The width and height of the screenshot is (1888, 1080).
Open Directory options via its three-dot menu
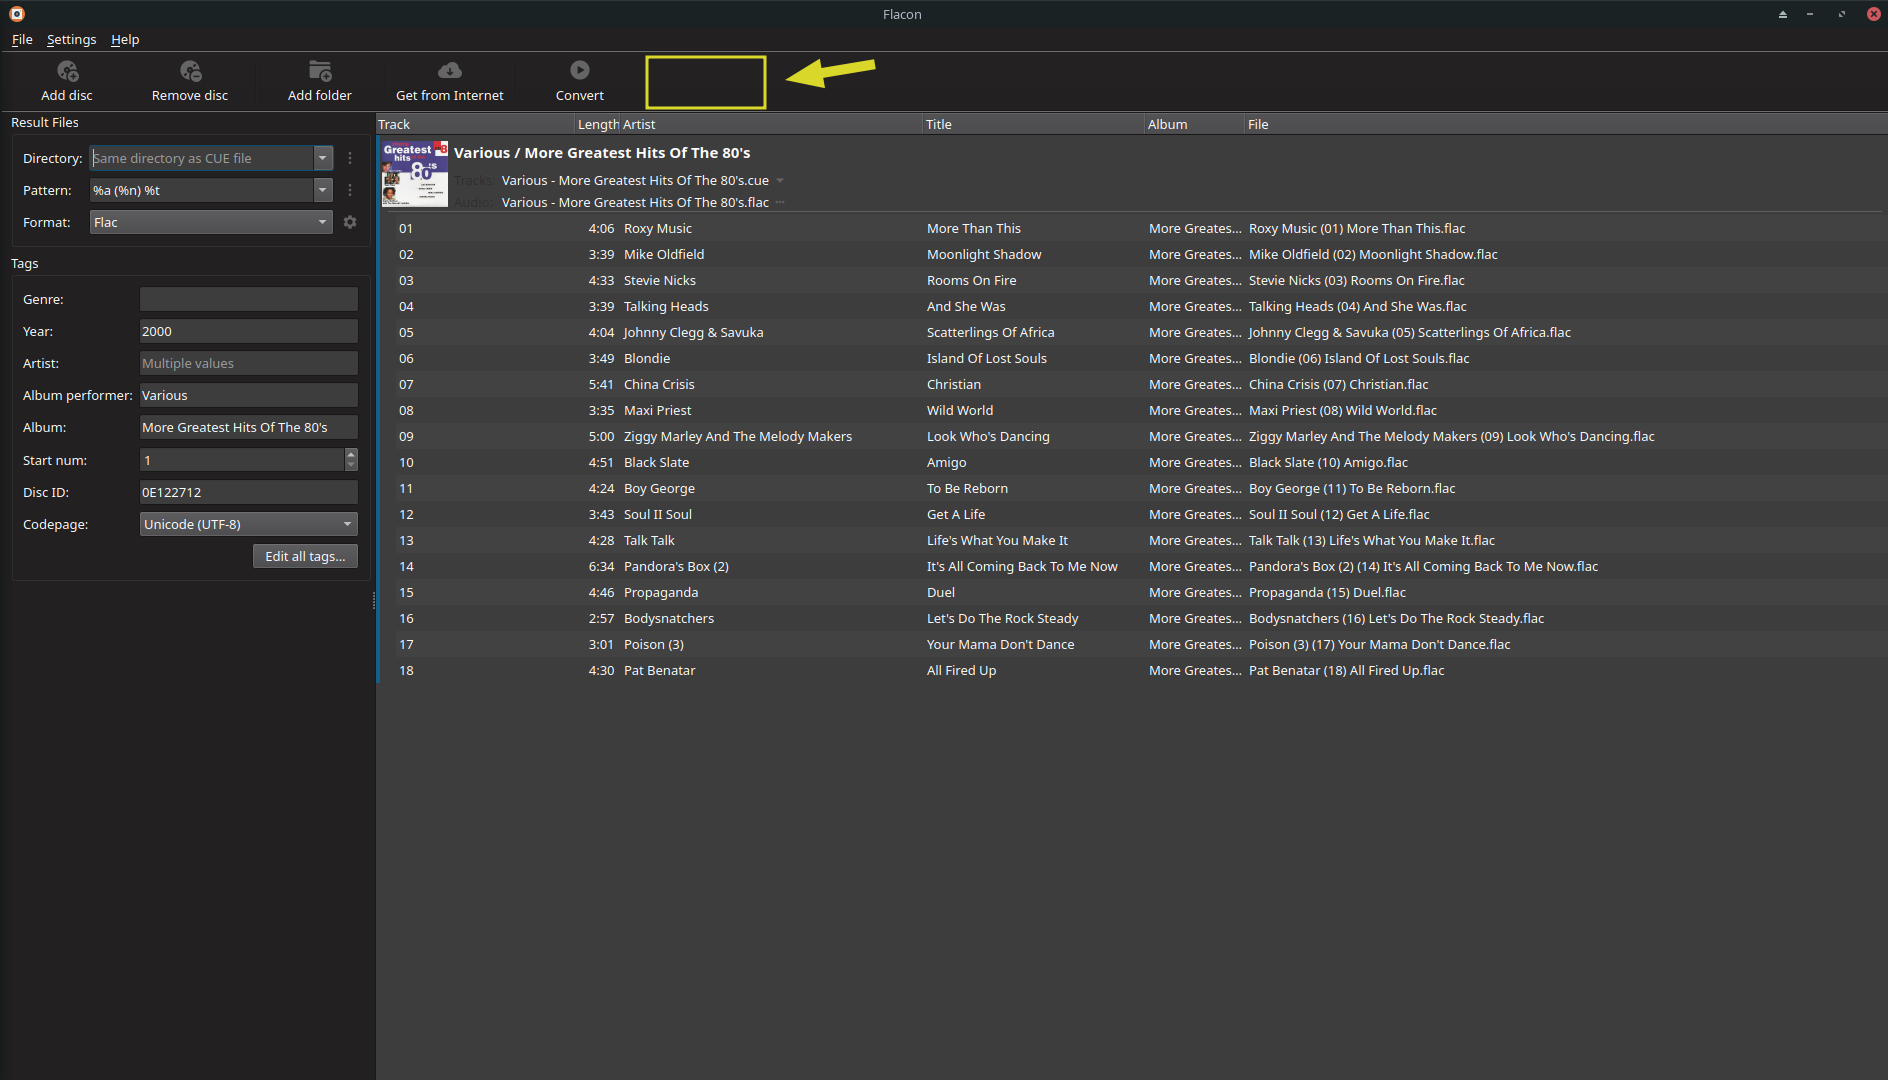[349, 158]
